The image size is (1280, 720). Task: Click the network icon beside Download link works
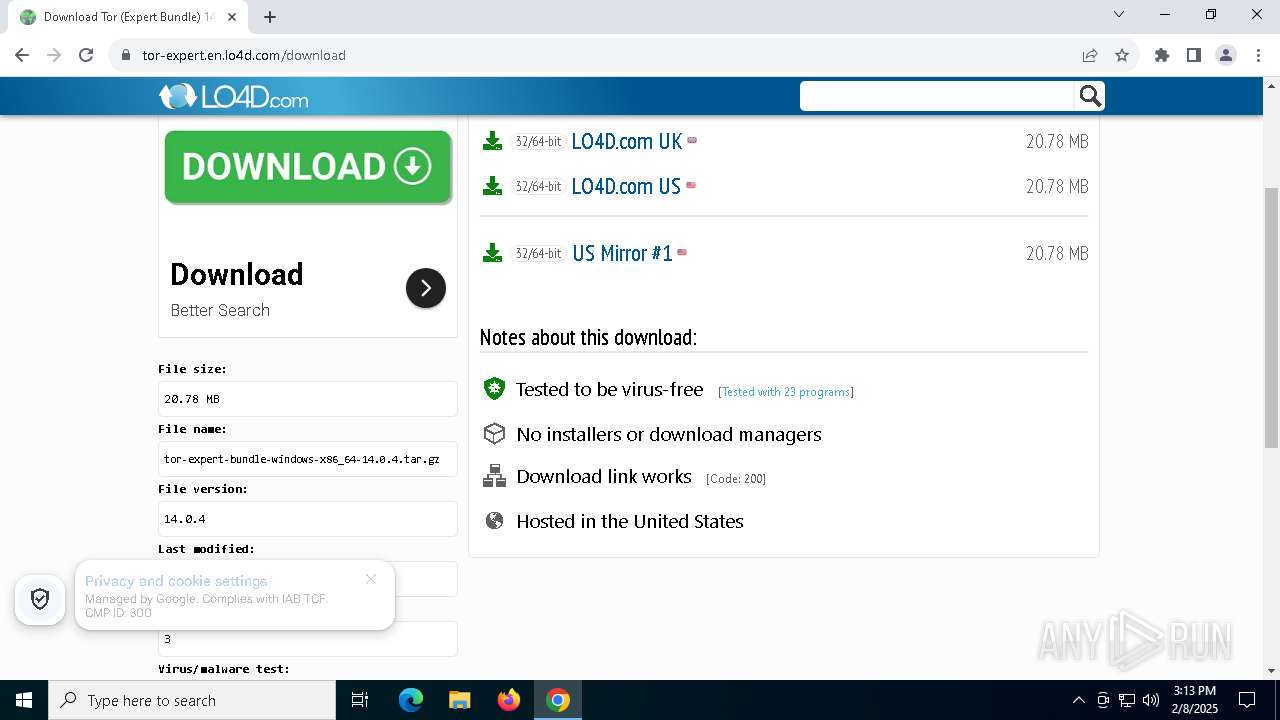pyautogui.click(x=494, y=477)
